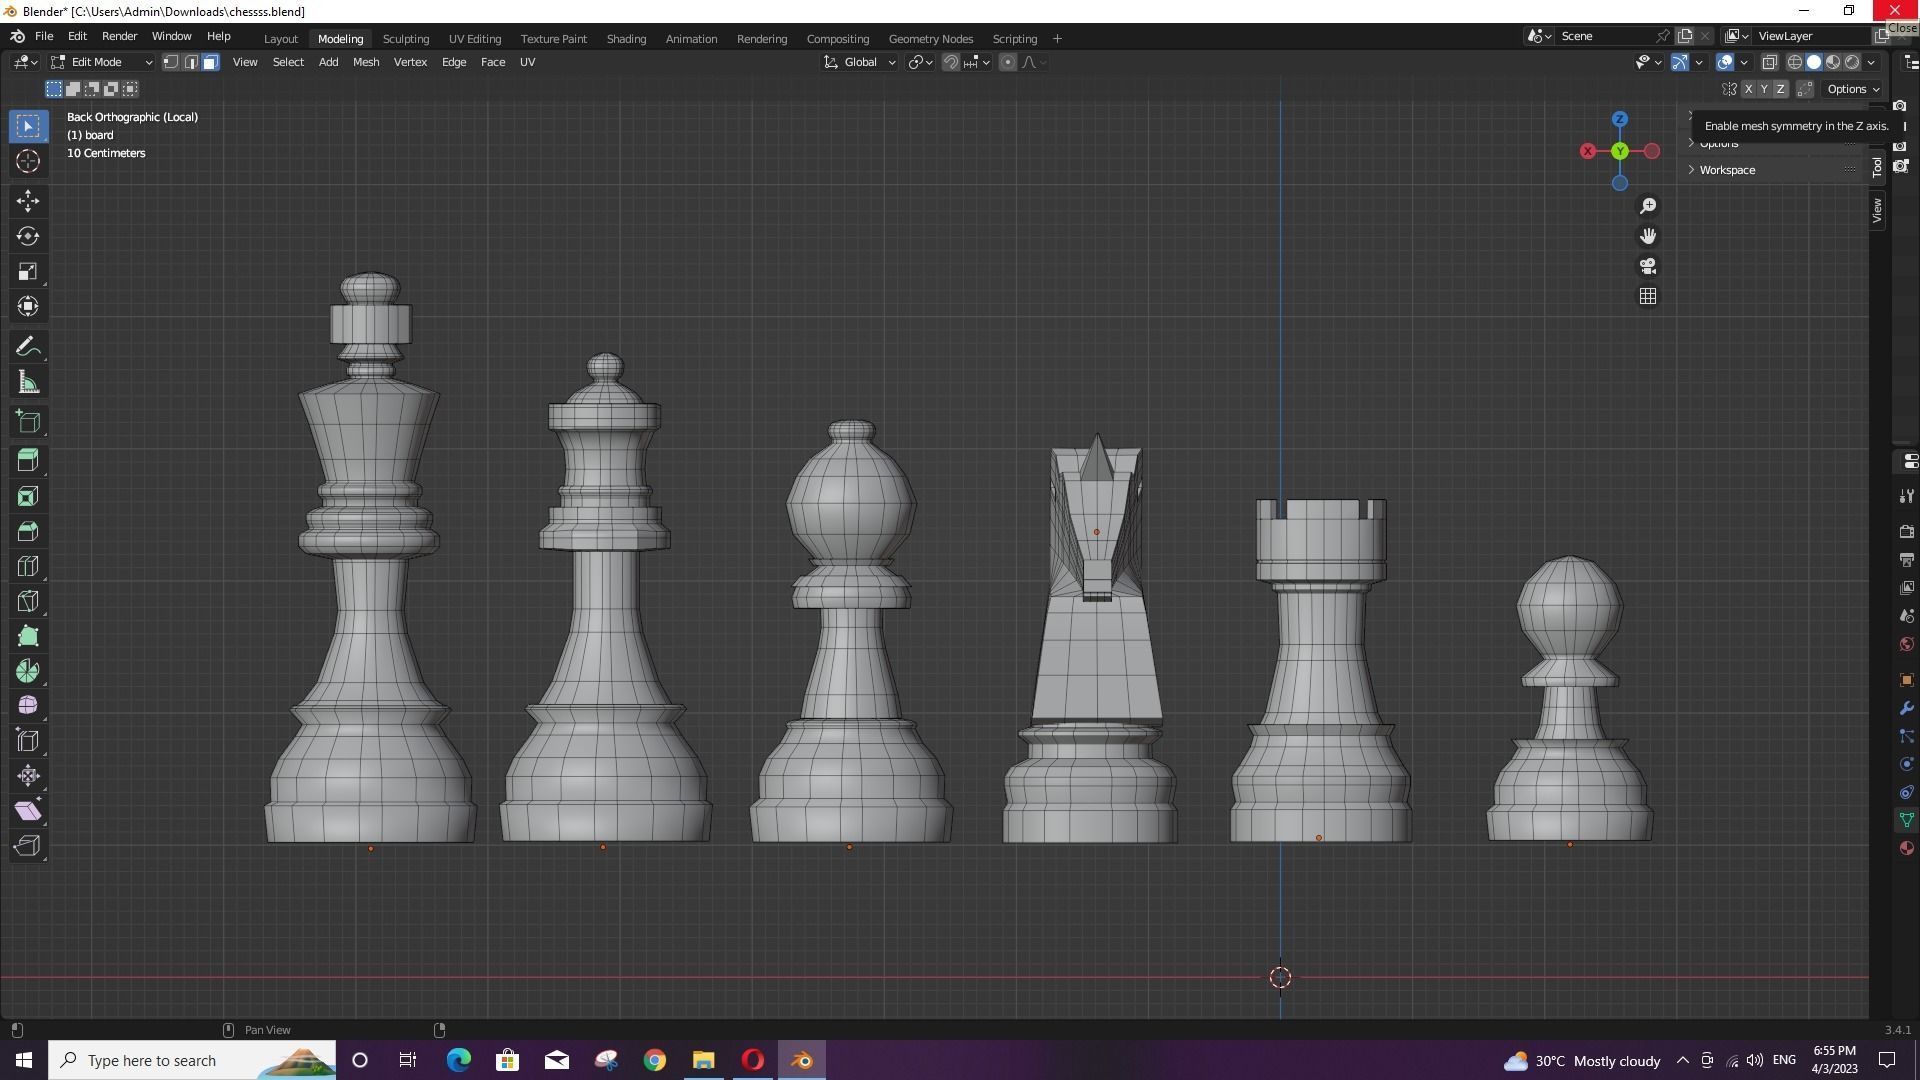
Task: Open Google Chrome from taskbar
Action: (x=654, y=1060)
